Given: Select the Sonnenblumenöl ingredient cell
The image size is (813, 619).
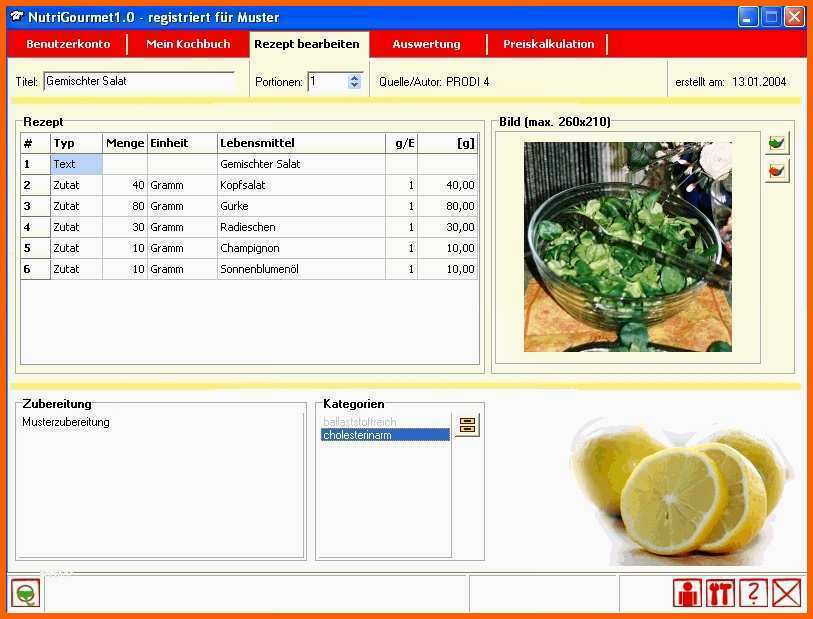Looking at the screenshot, I should point(301,269).
